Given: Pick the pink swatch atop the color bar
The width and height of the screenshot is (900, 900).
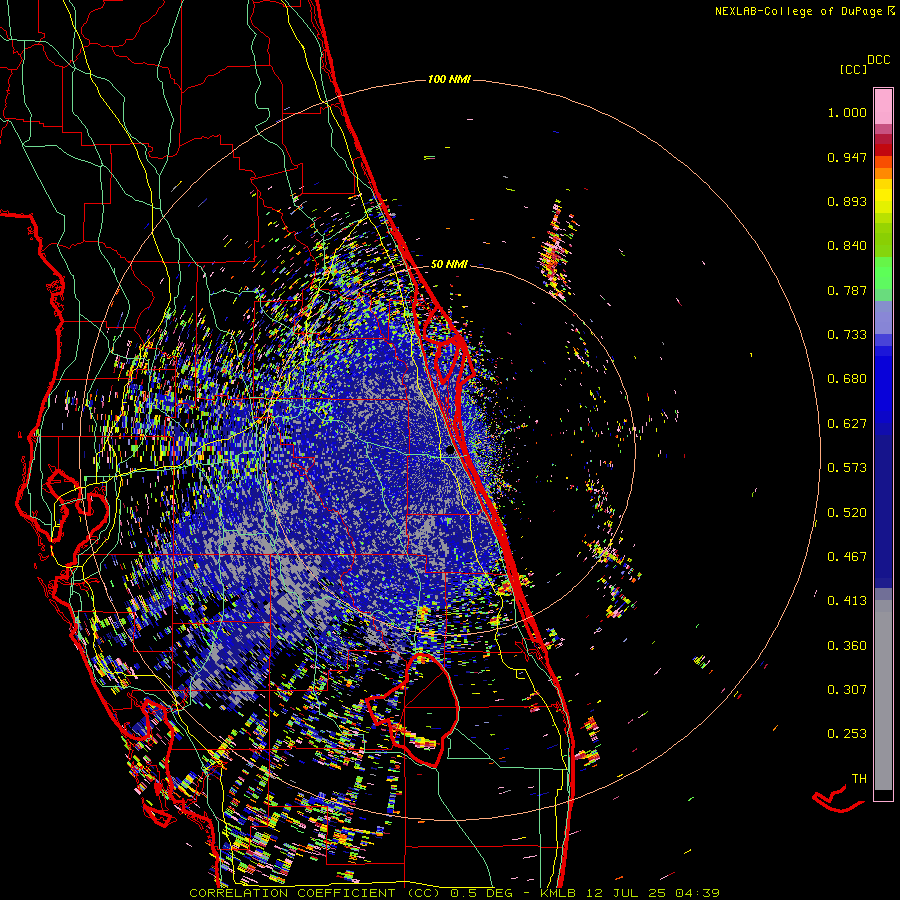Looking at the screenshot, I should coord(883,107).
